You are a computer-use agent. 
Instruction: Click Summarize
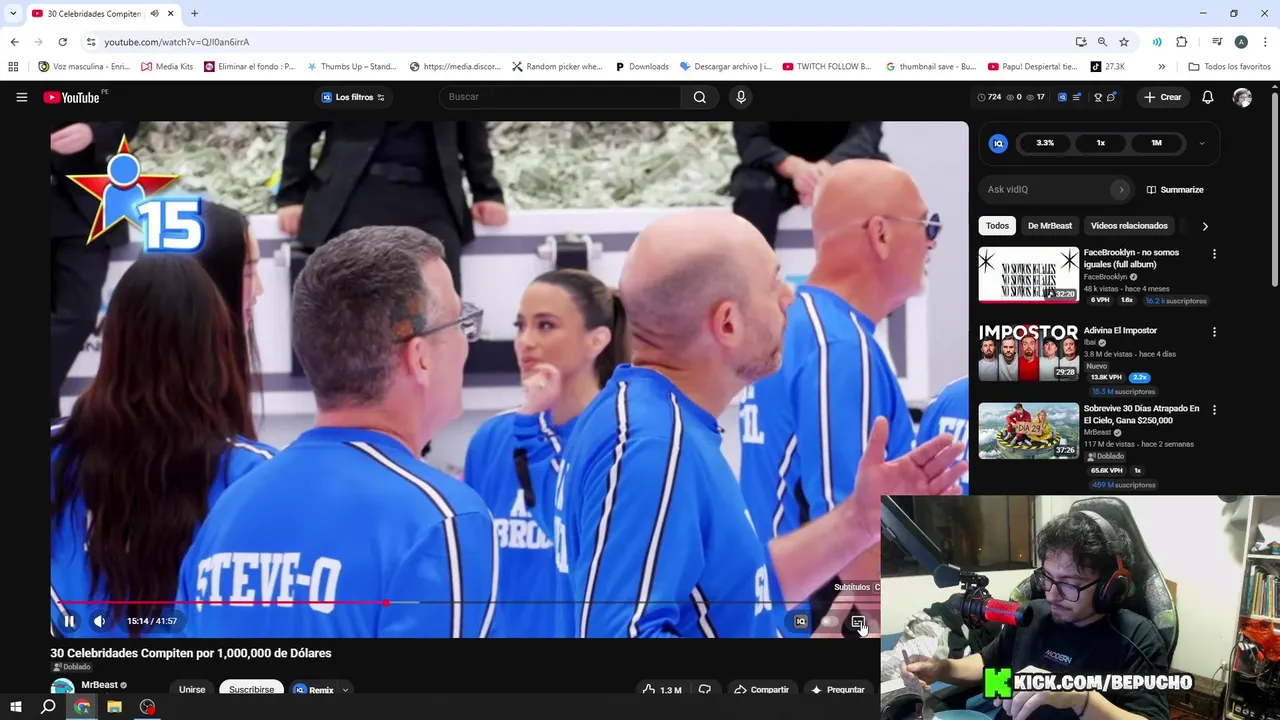(x=1175, y=190)
